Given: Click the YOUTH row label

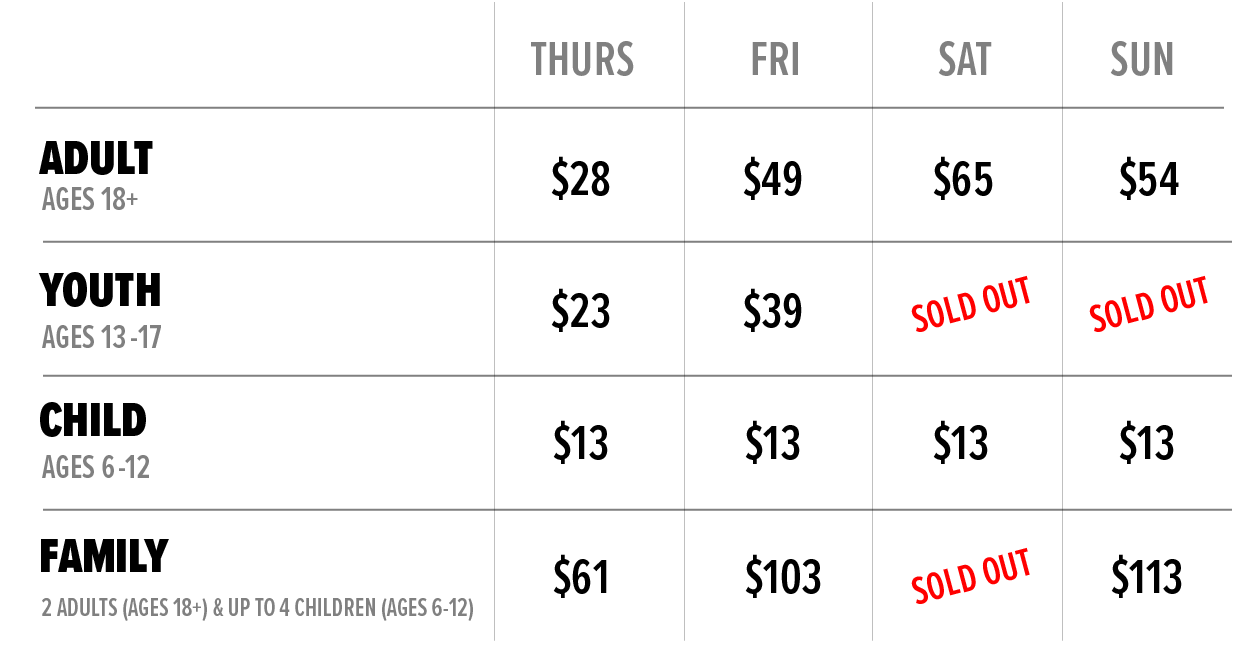Looking at the screenshot, I should [x=100, y=291].
